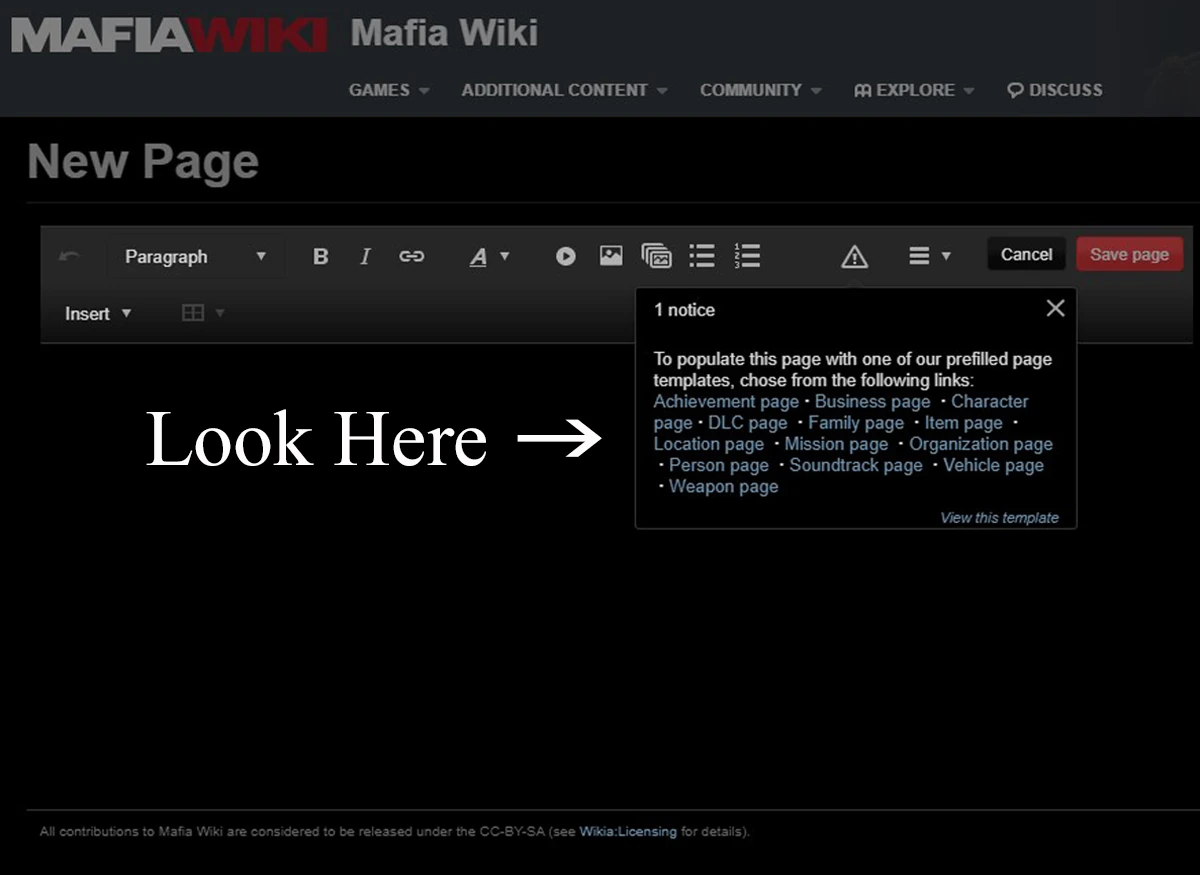1200x875 pixels.
Task: Click the Save page button
Action: [x=1129, y=254]
